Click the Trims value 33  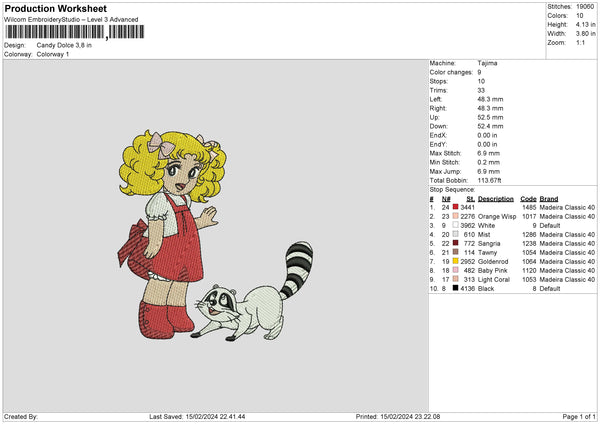(x=481, y=90)
